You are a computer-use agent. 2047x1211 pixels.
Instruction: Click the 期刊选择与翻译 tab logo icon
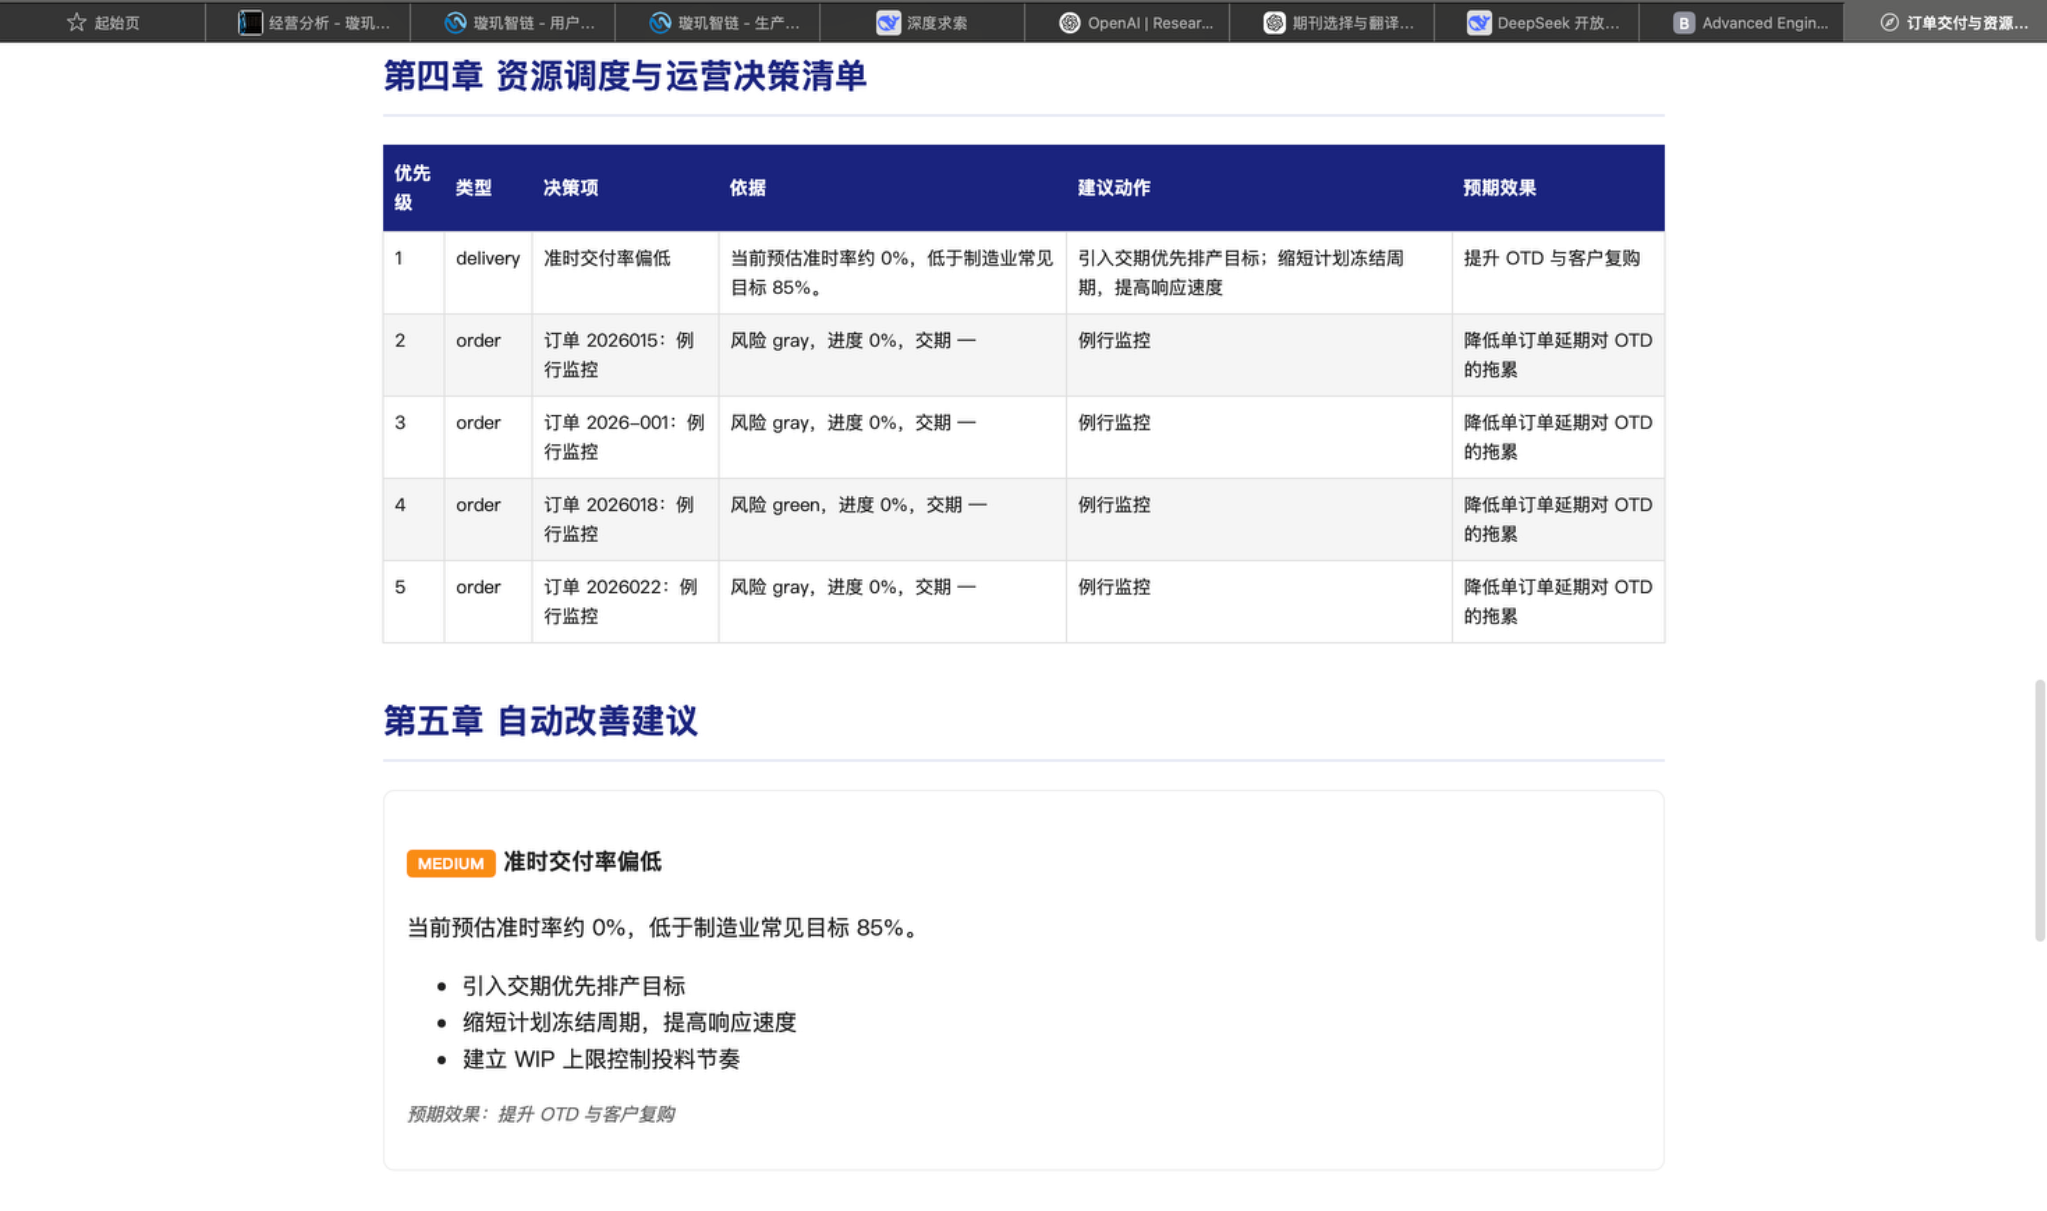tap(1274, 22)
